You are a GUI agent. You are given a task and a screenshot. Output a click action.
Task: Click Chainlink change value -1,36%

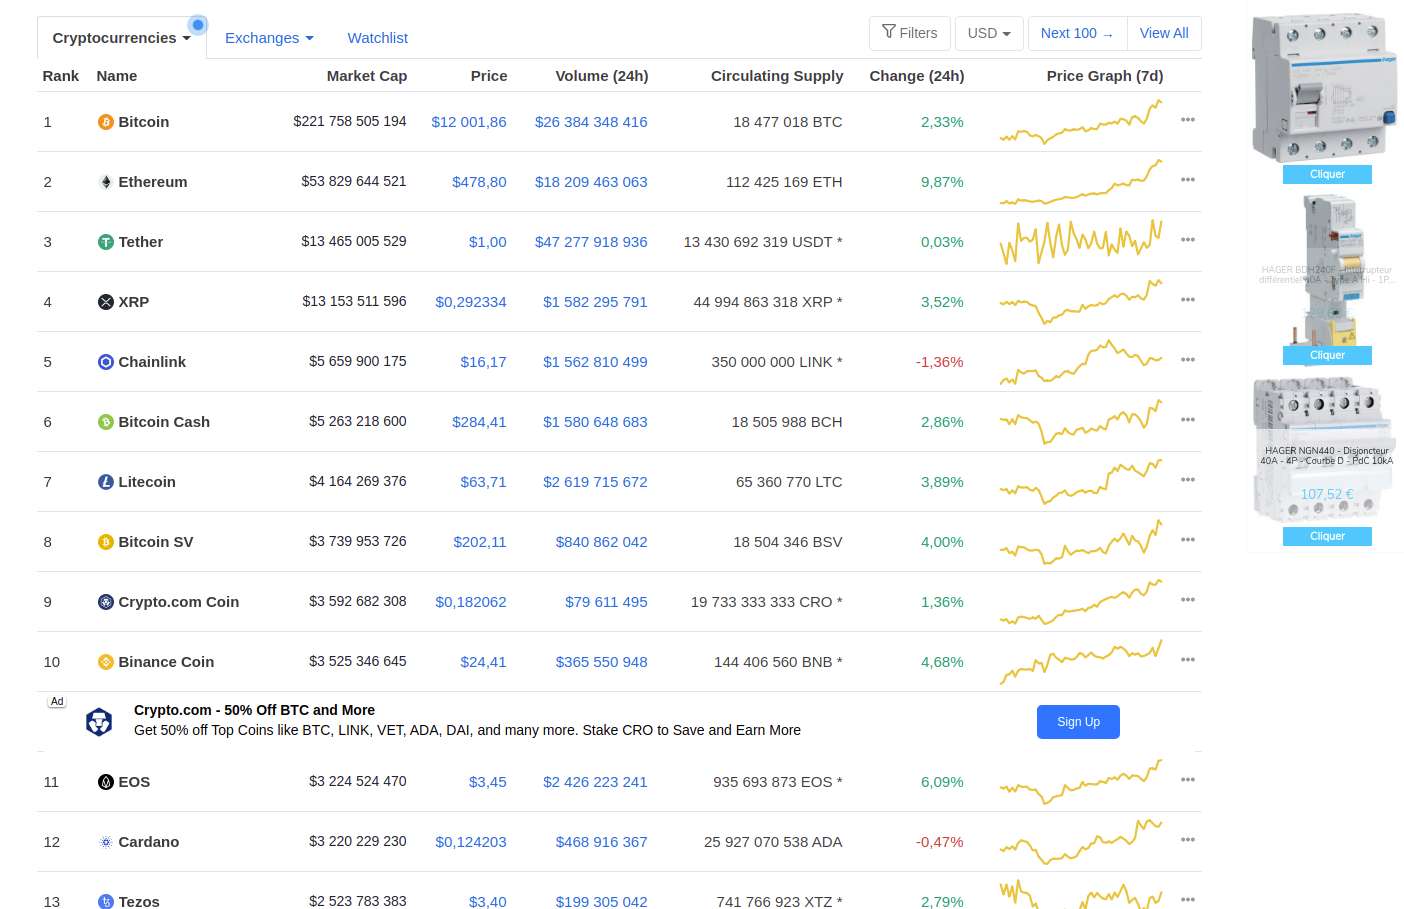940,362
